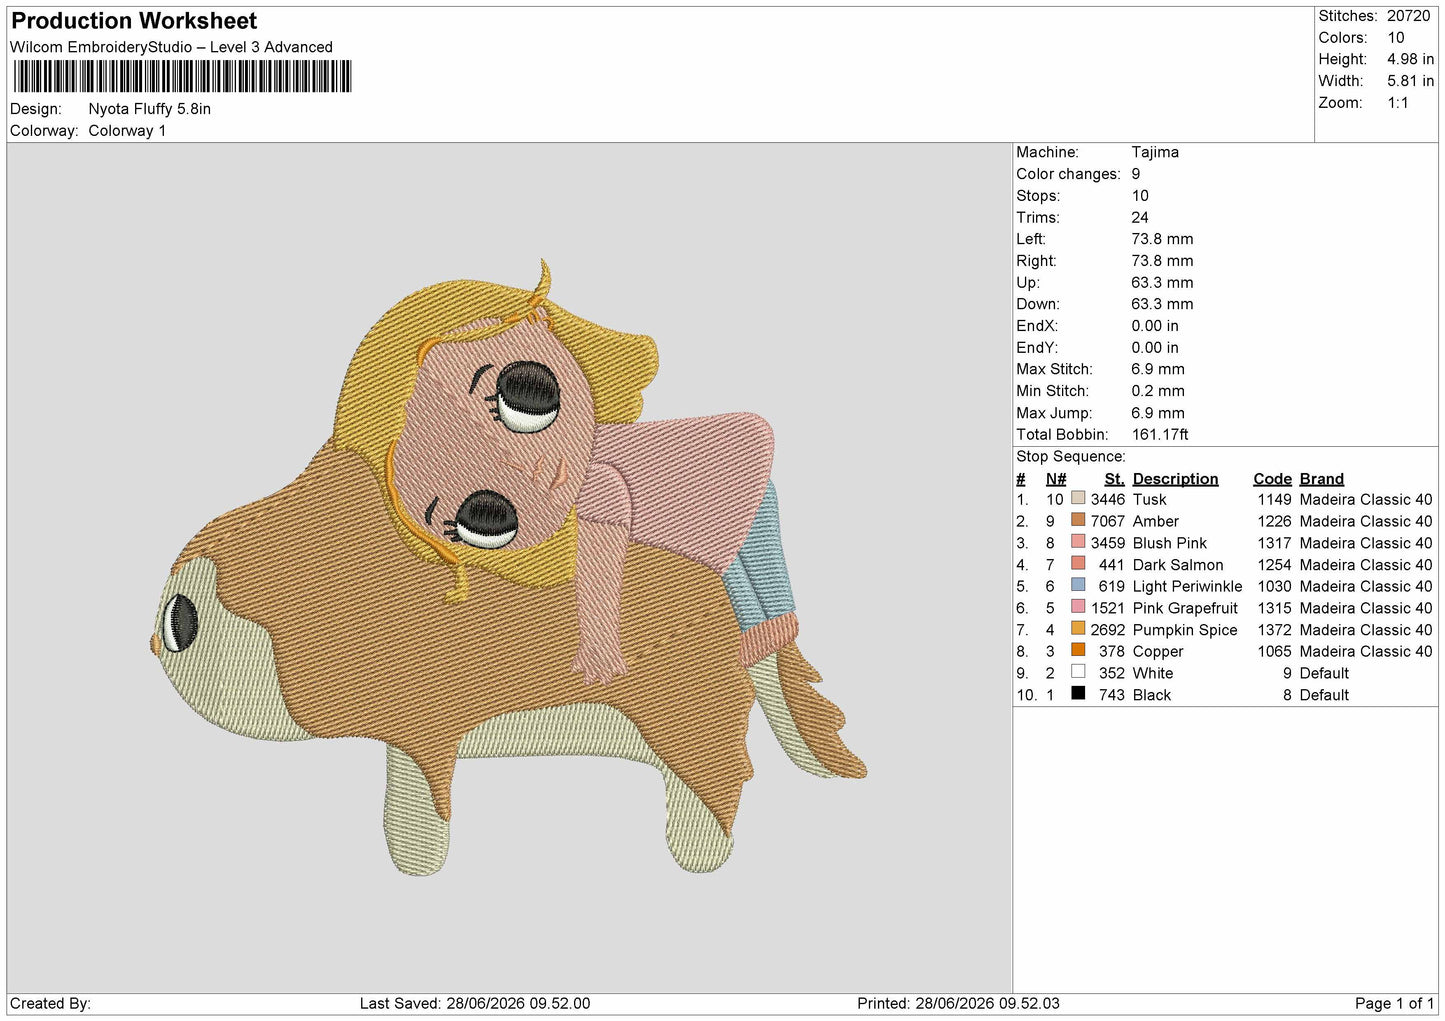
Task: Click the 'St.' column header
Action: tap(1115, 479)
